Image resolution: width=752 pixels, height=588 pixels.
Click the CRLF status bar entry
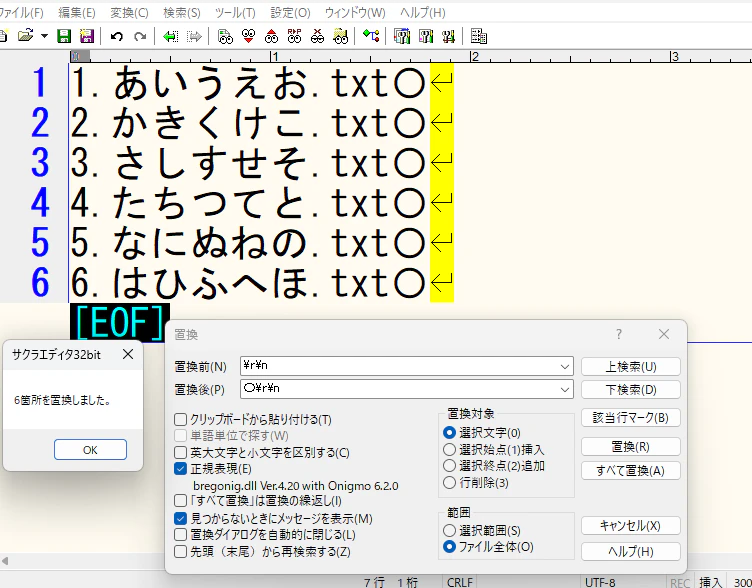459,582
